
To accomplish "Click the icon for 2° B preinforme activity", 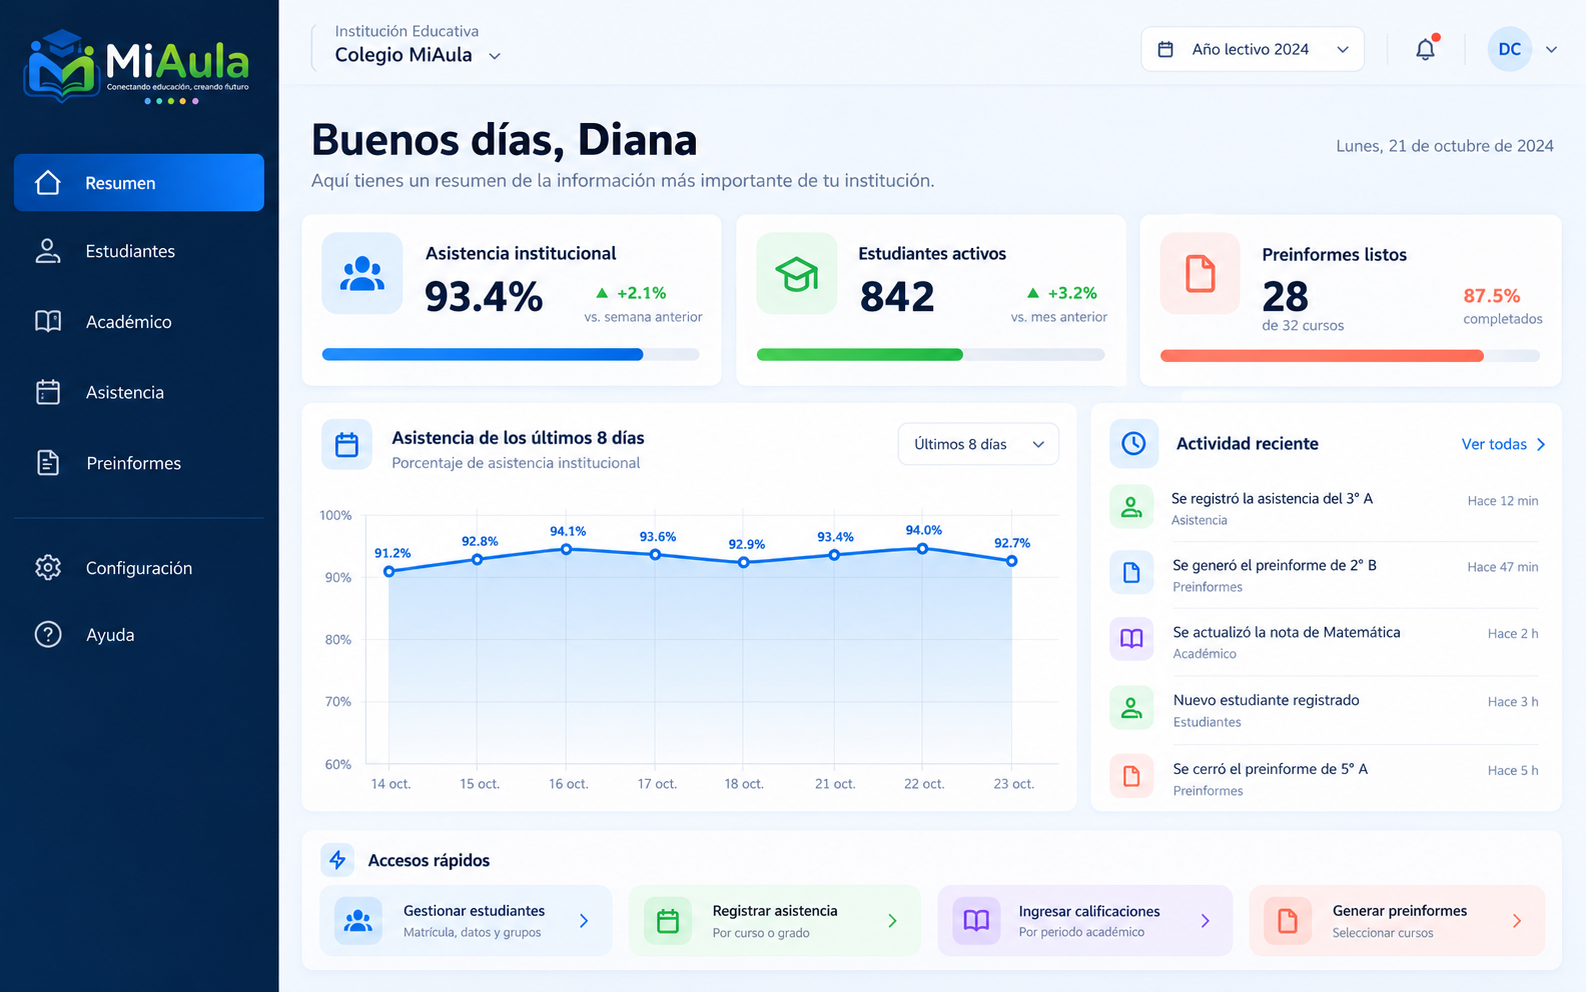I will coord(1132,573).
